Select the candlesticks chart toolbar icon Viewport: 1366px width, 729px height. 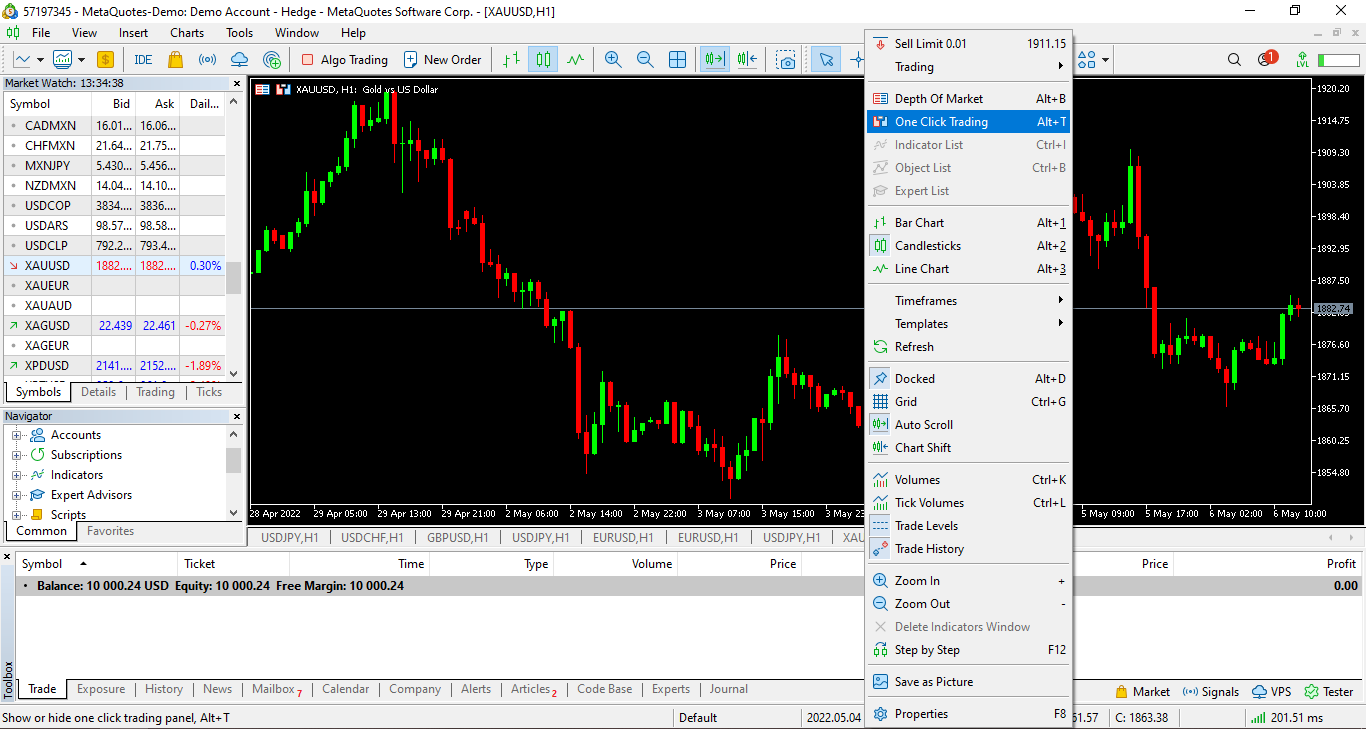(543, 60)
